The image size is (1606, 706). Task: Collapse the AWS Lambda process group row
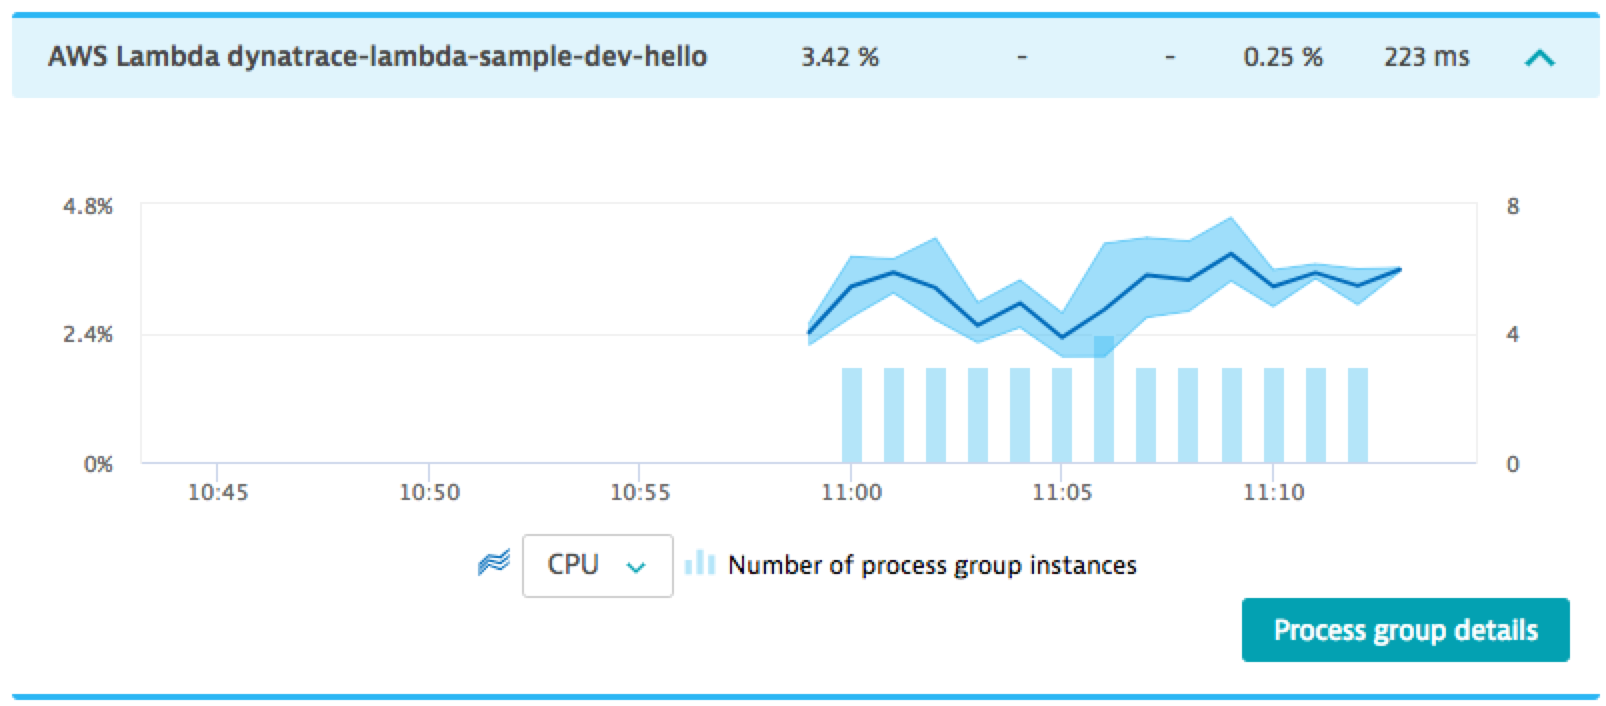[1539, 58]
